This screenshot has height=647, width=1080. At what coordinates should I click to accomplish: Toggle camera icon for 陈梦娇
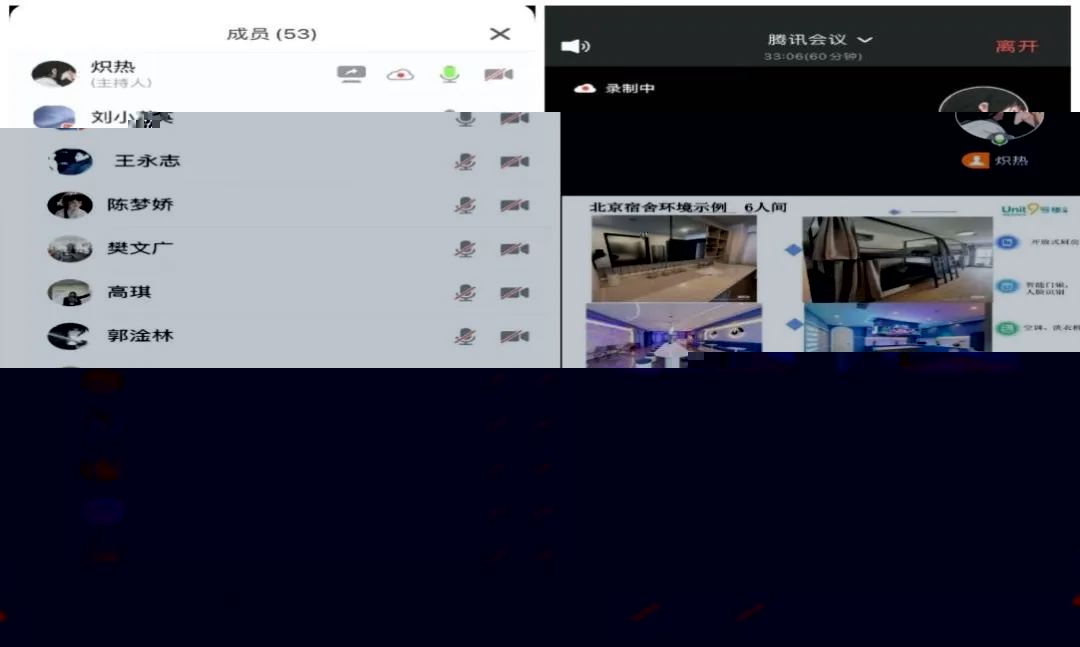pyautogui.click(x=515, y=205)
